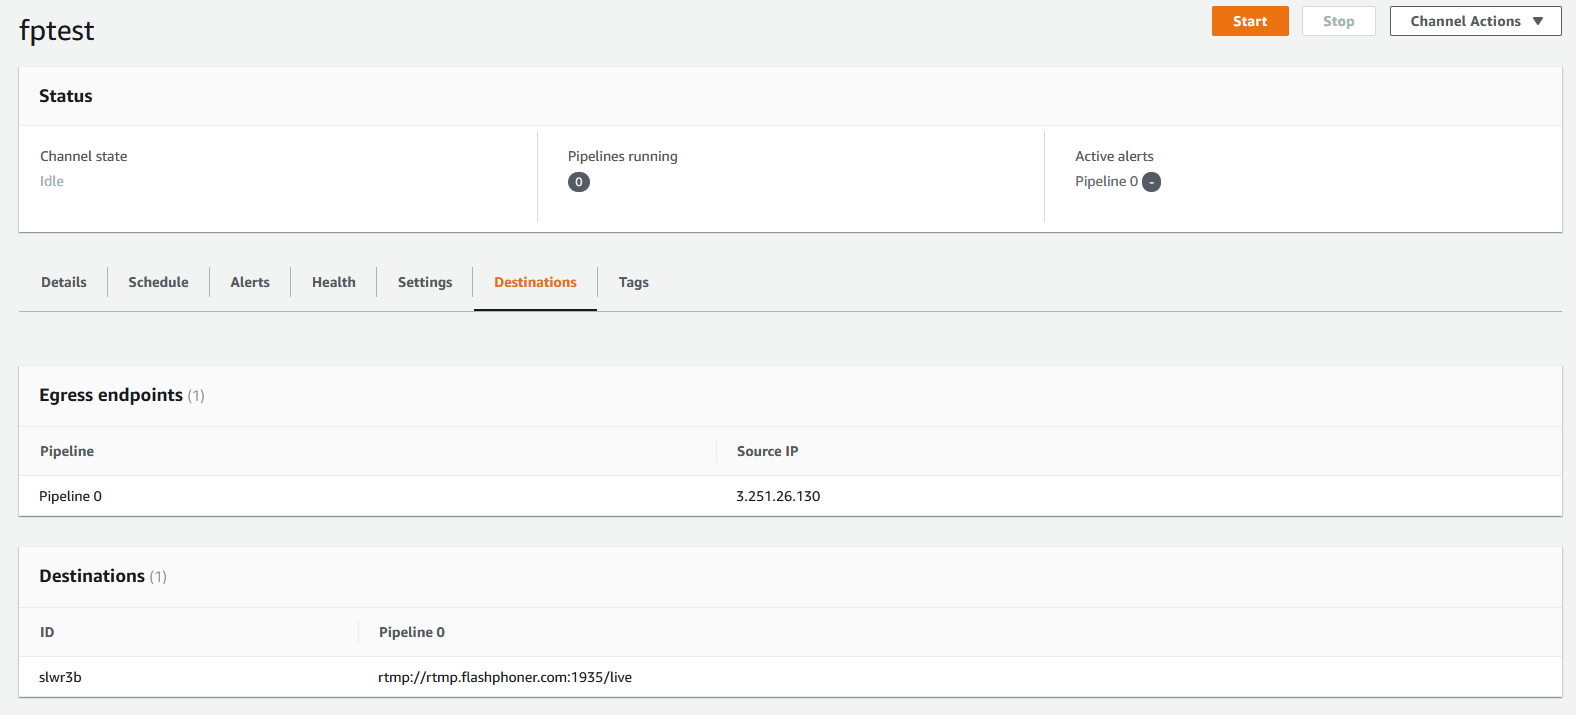The height and width of the screenshot is (715, 1576).
Task: Switch to the Tags tab
Action: [x=633, y=282]
